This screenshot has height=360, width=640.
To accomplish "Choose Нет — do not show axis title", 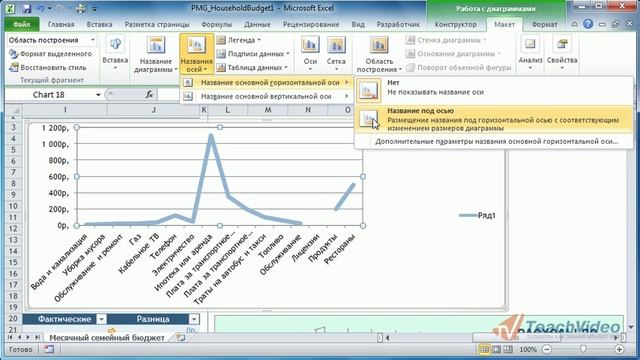I will point(494,90).
